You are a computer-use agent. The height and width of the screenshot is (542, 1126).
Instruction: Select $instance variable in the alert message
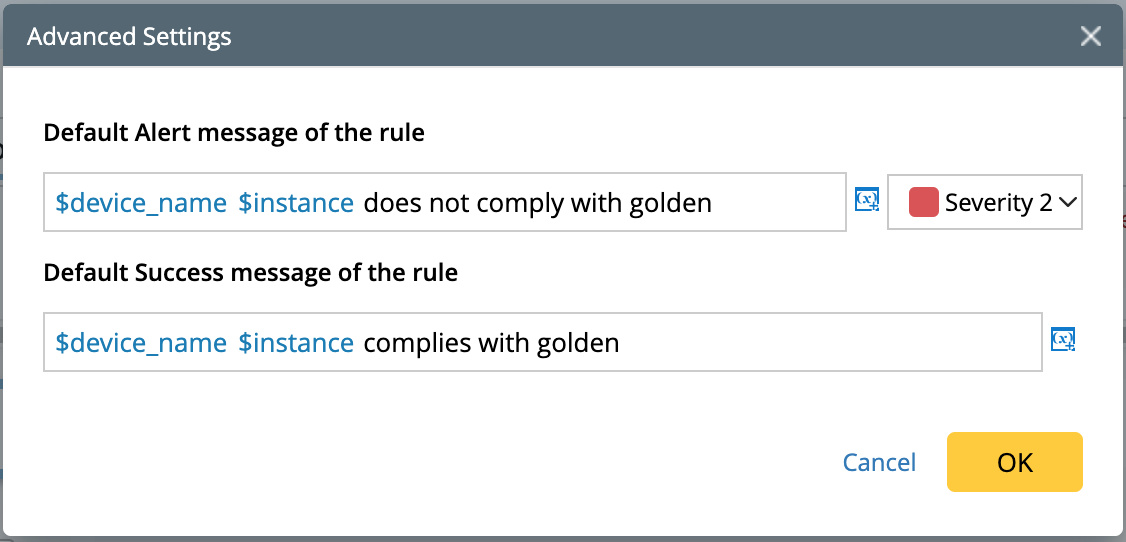296,203
